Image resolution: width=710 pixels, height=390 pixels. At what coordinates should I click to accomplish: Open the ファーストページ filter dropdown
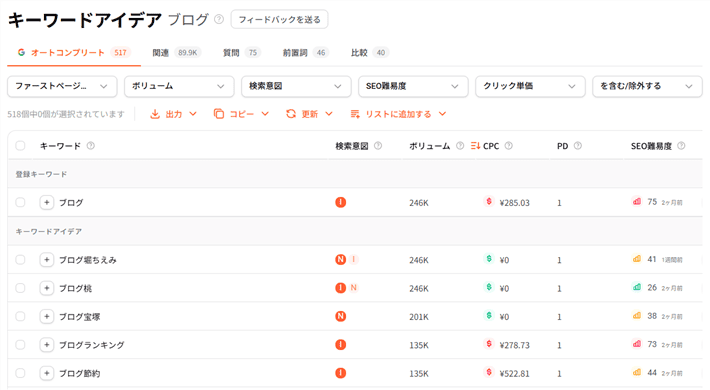62,87
